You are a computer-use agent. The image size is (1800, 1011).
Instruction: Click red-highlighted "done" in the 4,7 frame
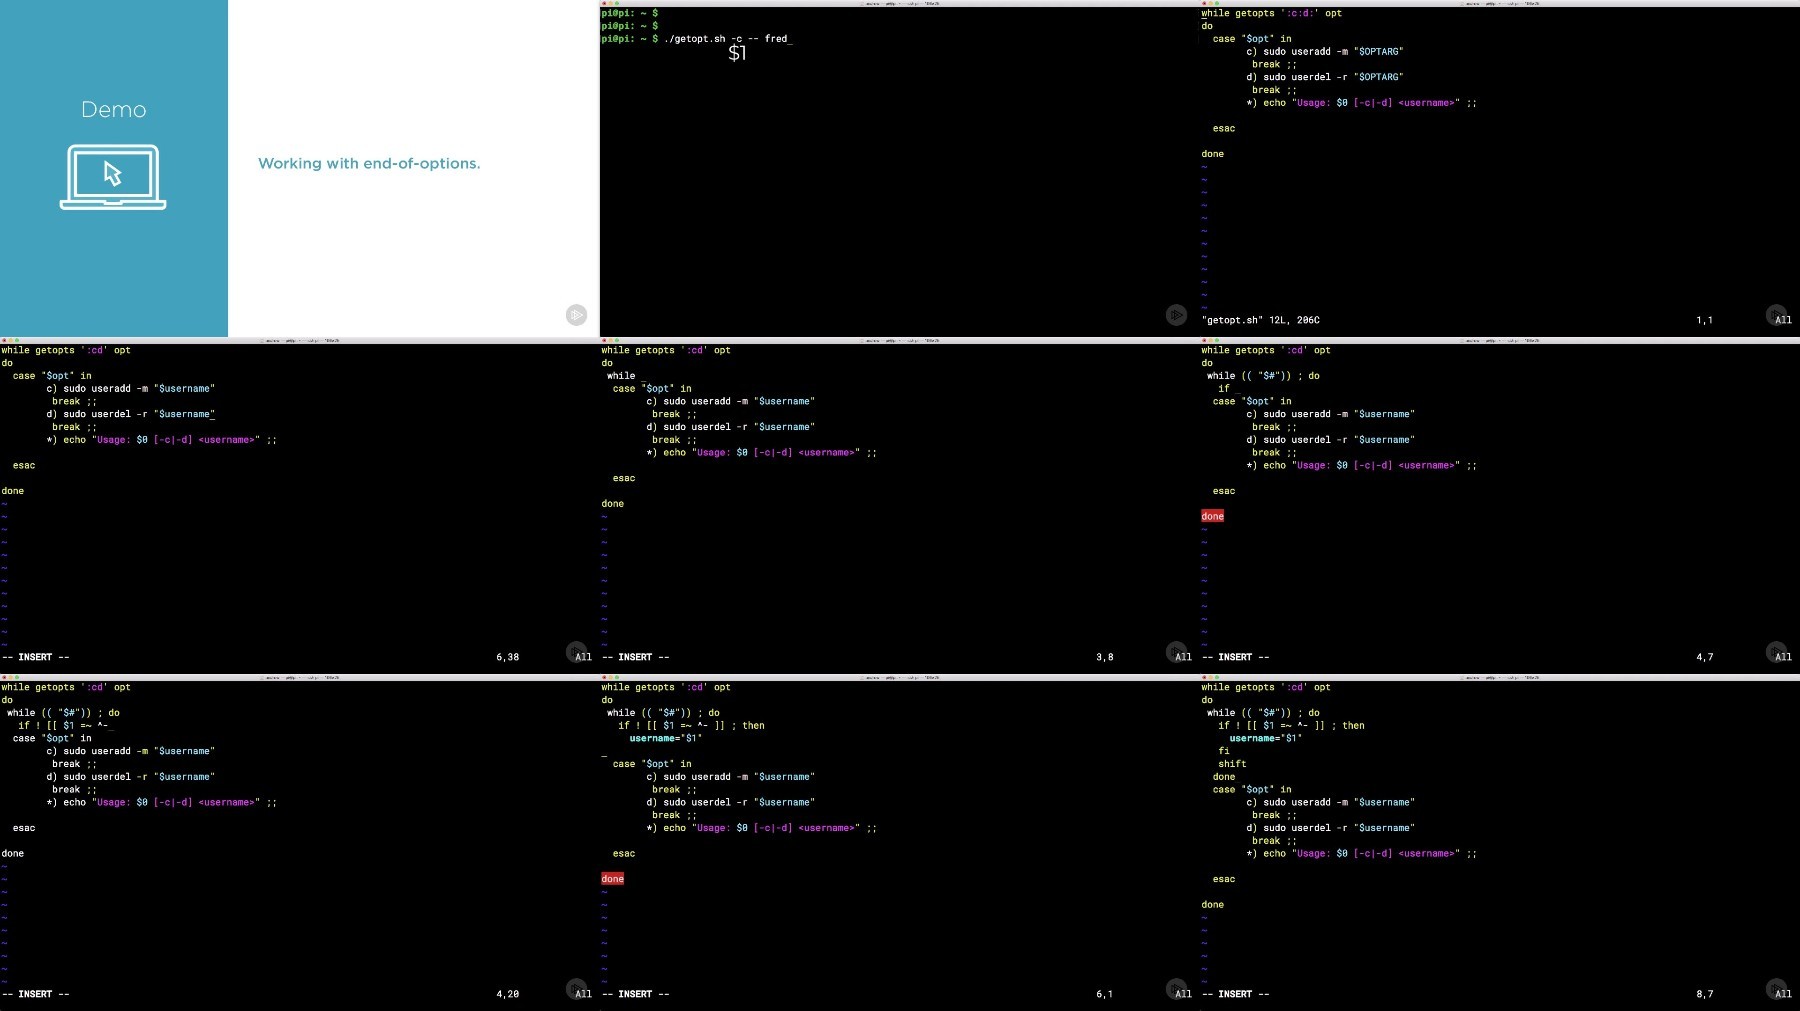tap(1213, 516)
